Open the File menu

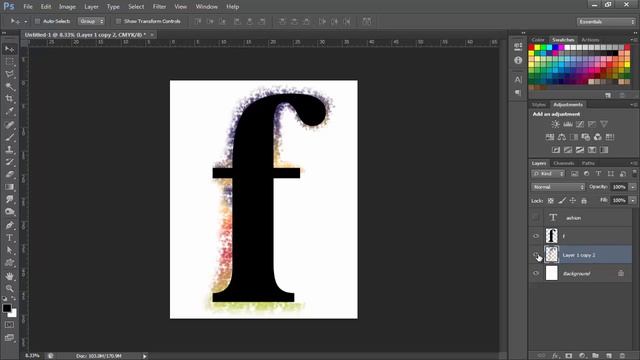tap(28, 7)
